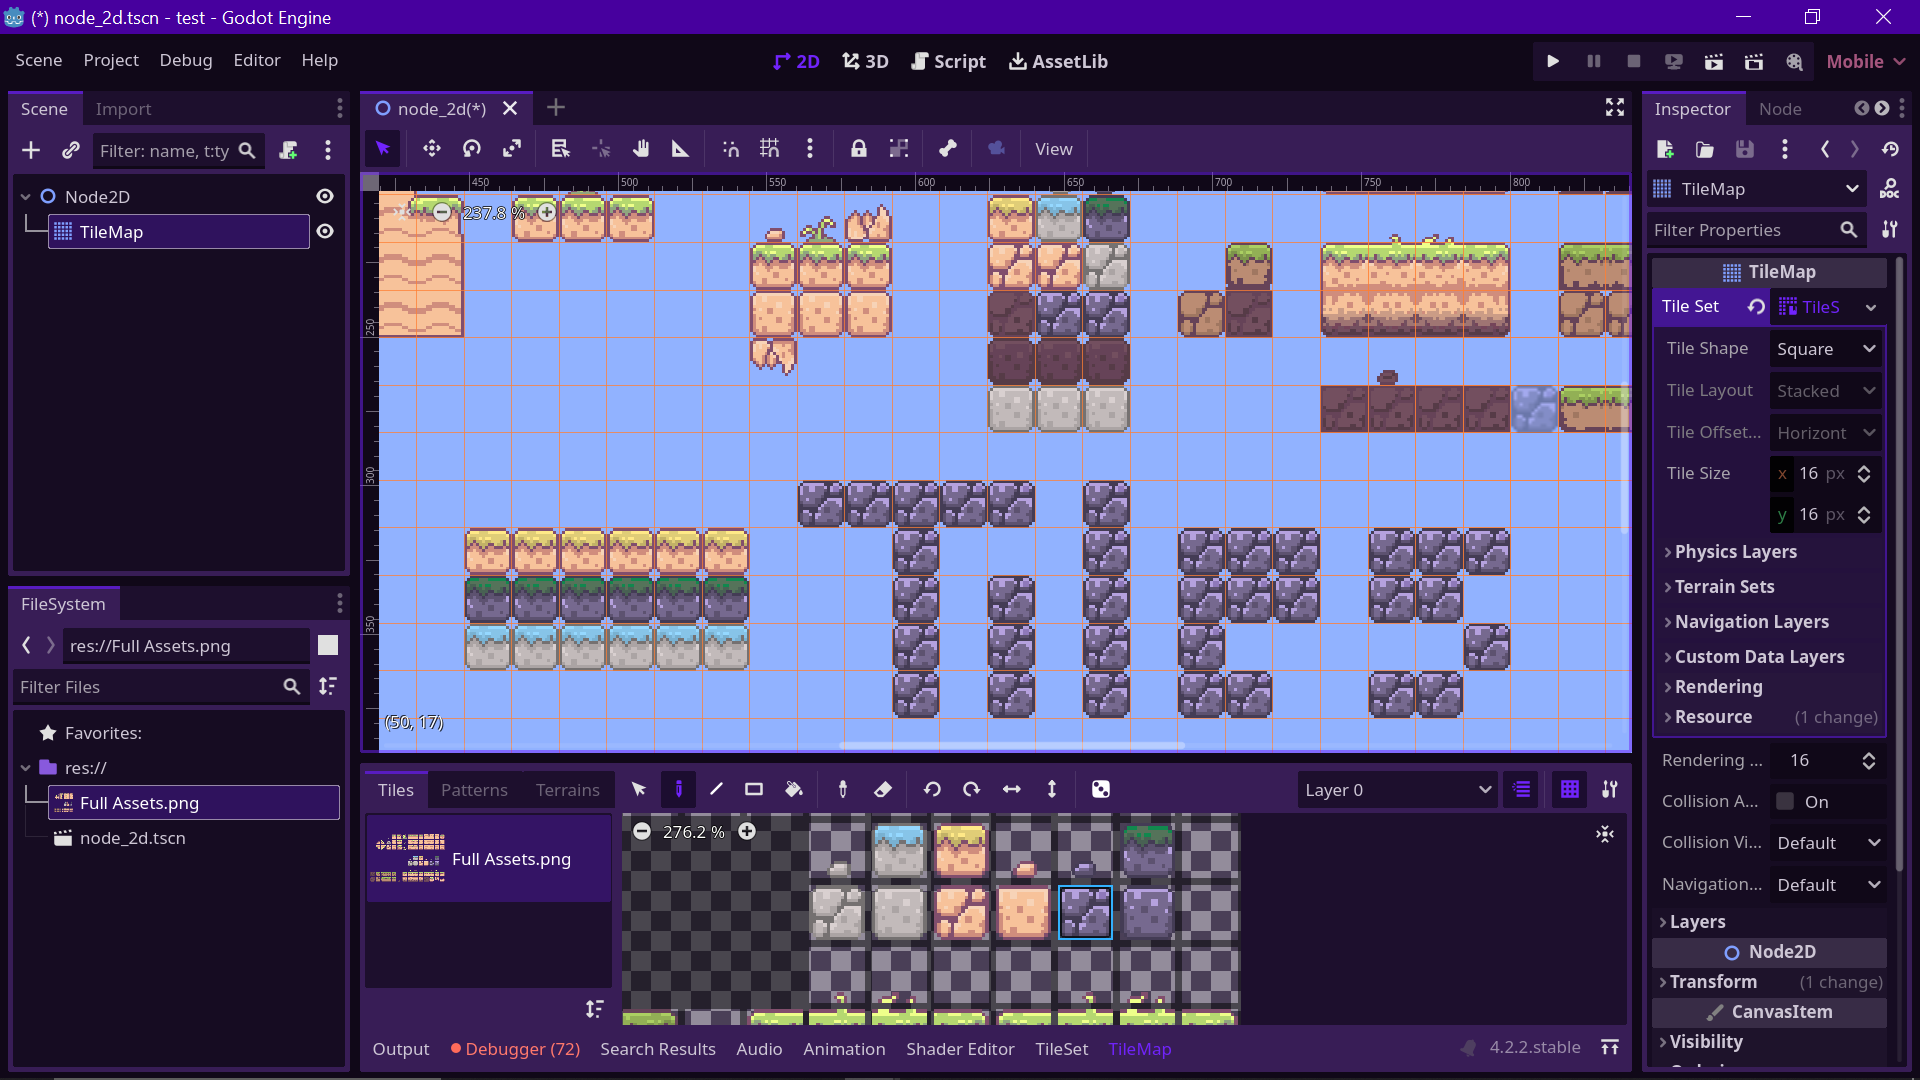This screenshot has height=1080, width=1920.
Task: Select the TileMap line tool
Action: coord(716,789)
